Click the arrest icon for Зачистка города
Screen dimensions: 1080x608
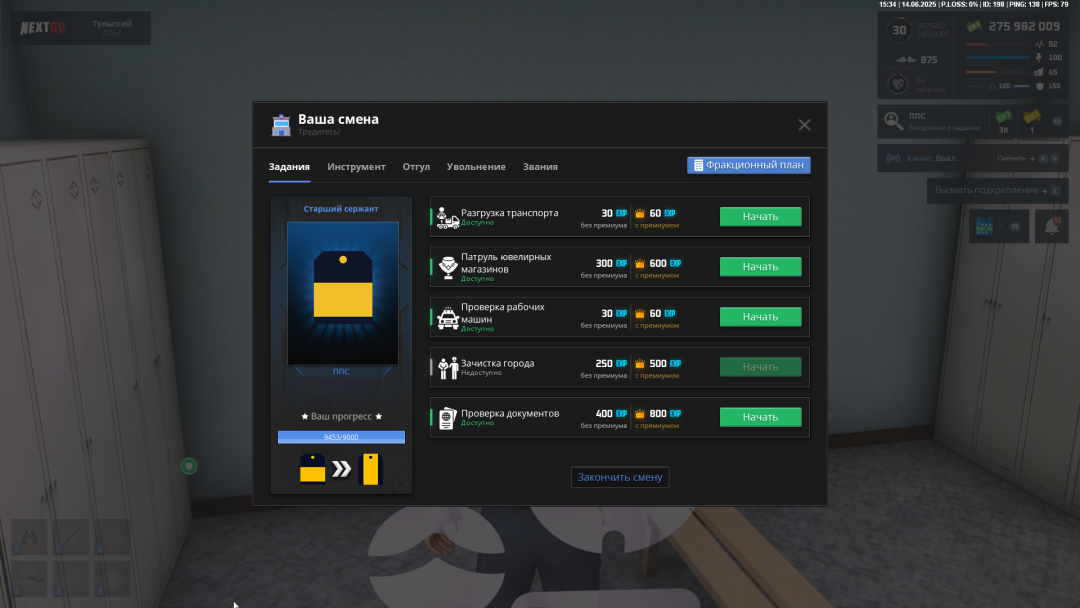pos(447,367)
